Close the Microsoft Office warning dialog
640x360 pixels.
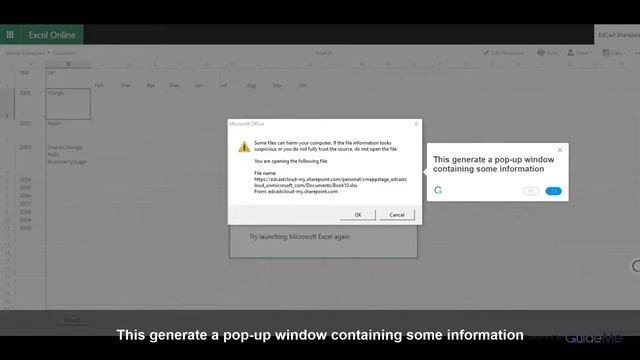point(416,124)
